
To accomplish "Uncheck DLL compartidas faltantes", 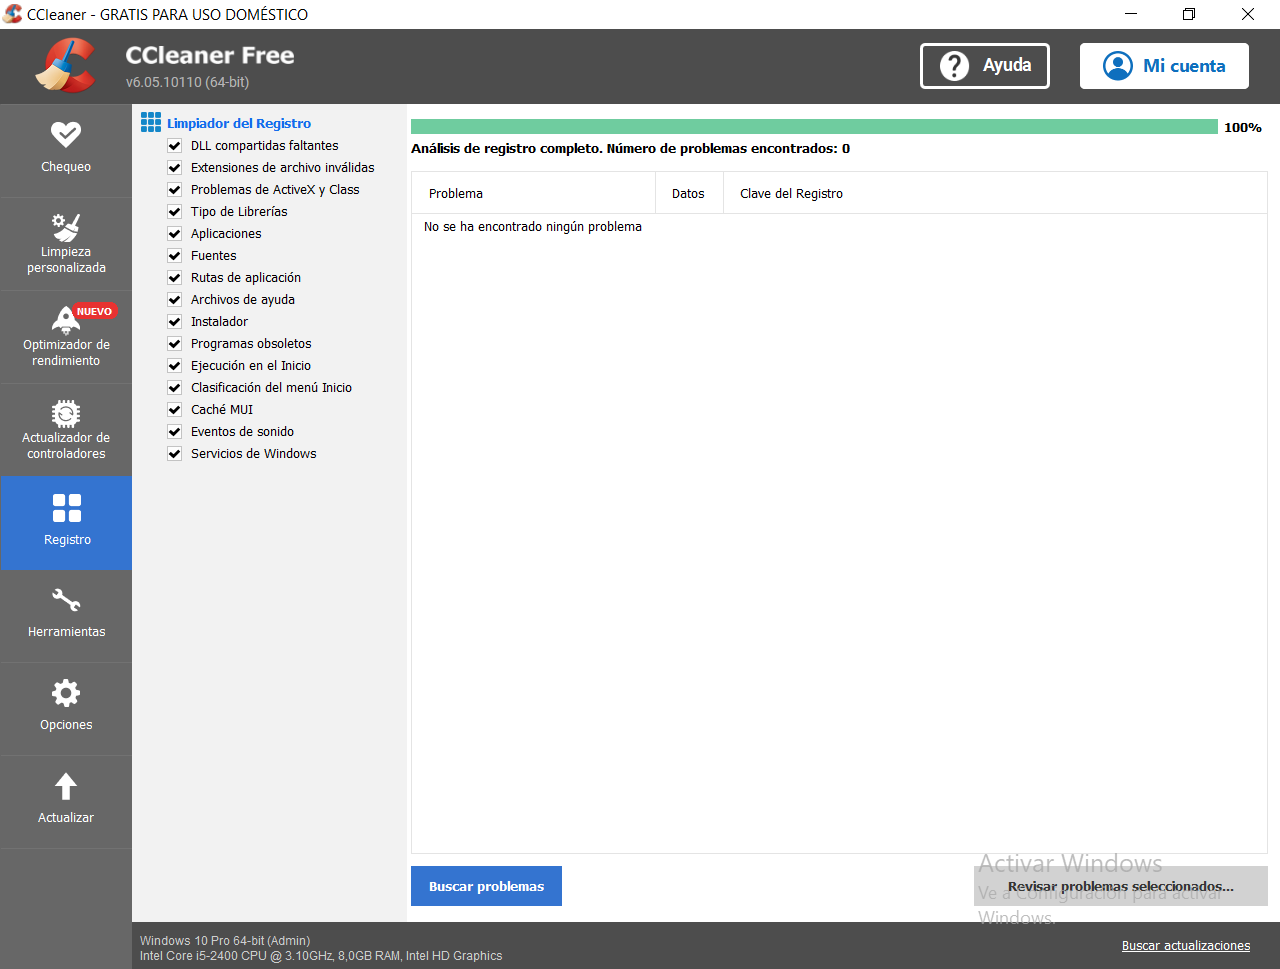I will pos(174,146).
